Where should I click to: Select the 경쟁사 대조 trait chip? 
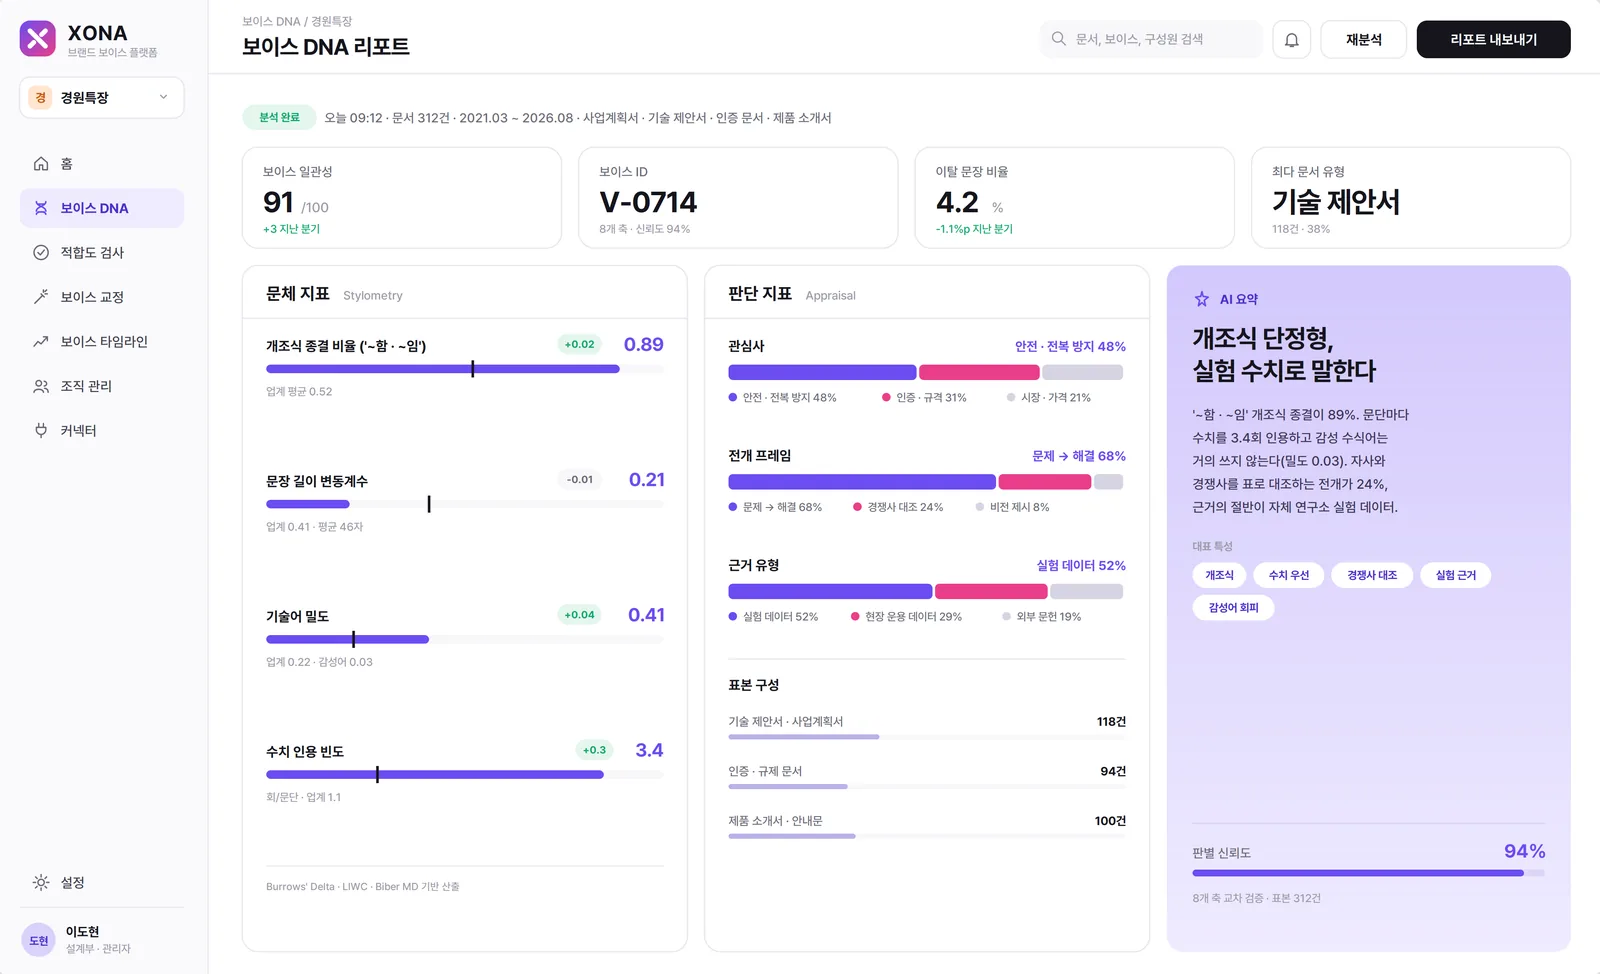(x=1372, y=575)
